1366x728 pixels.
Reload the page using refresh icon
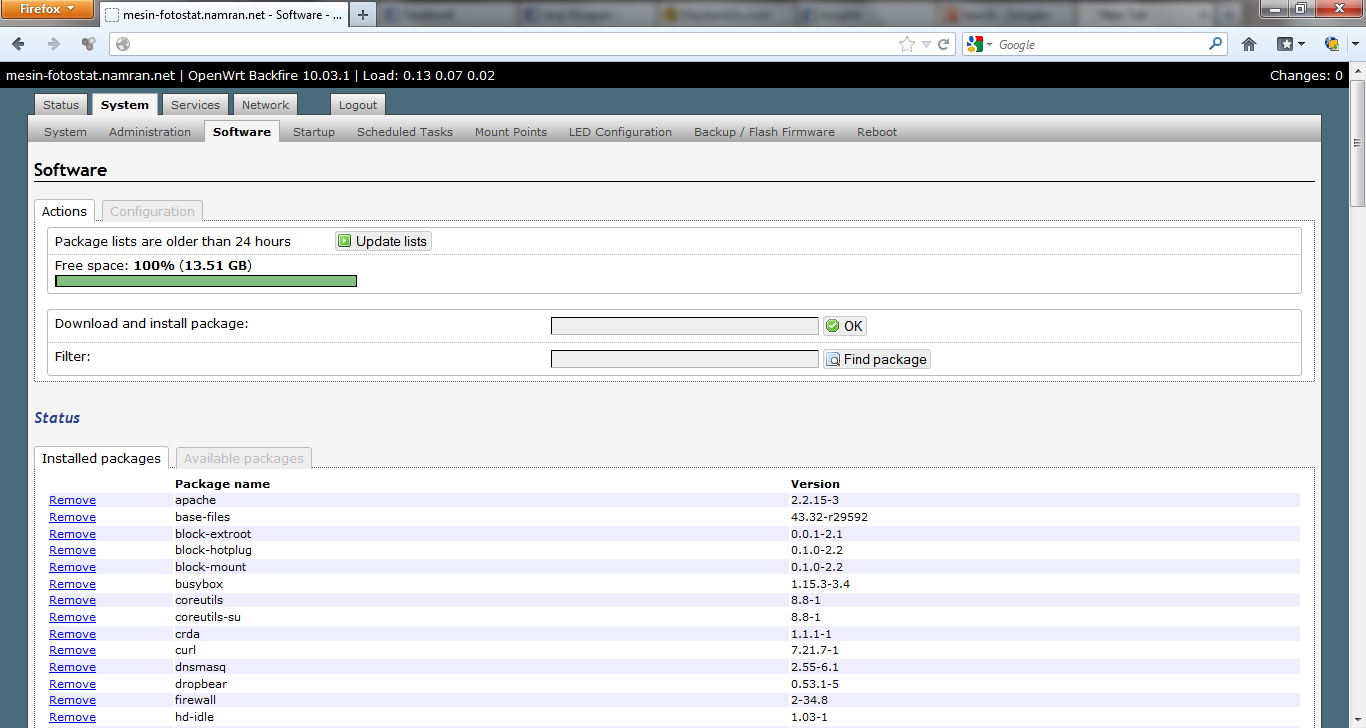(943, 44)
